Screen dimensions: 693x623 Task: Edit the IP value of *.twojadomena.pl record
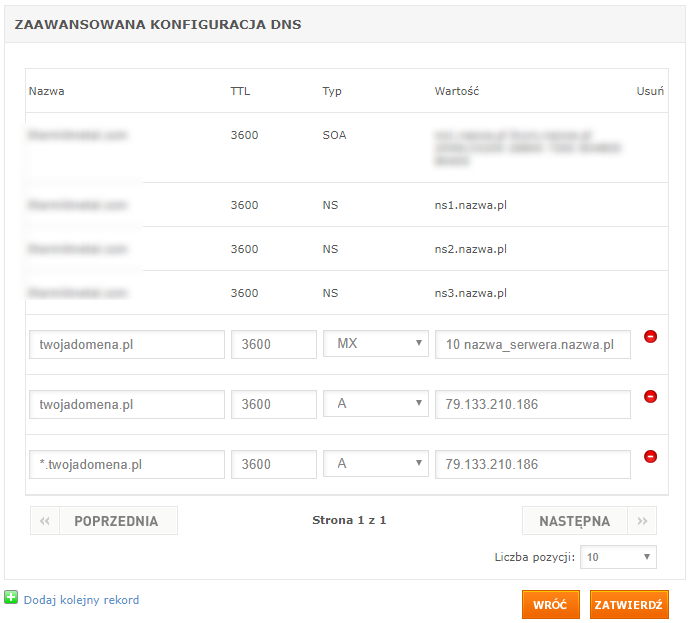click(x=533, y=464)
